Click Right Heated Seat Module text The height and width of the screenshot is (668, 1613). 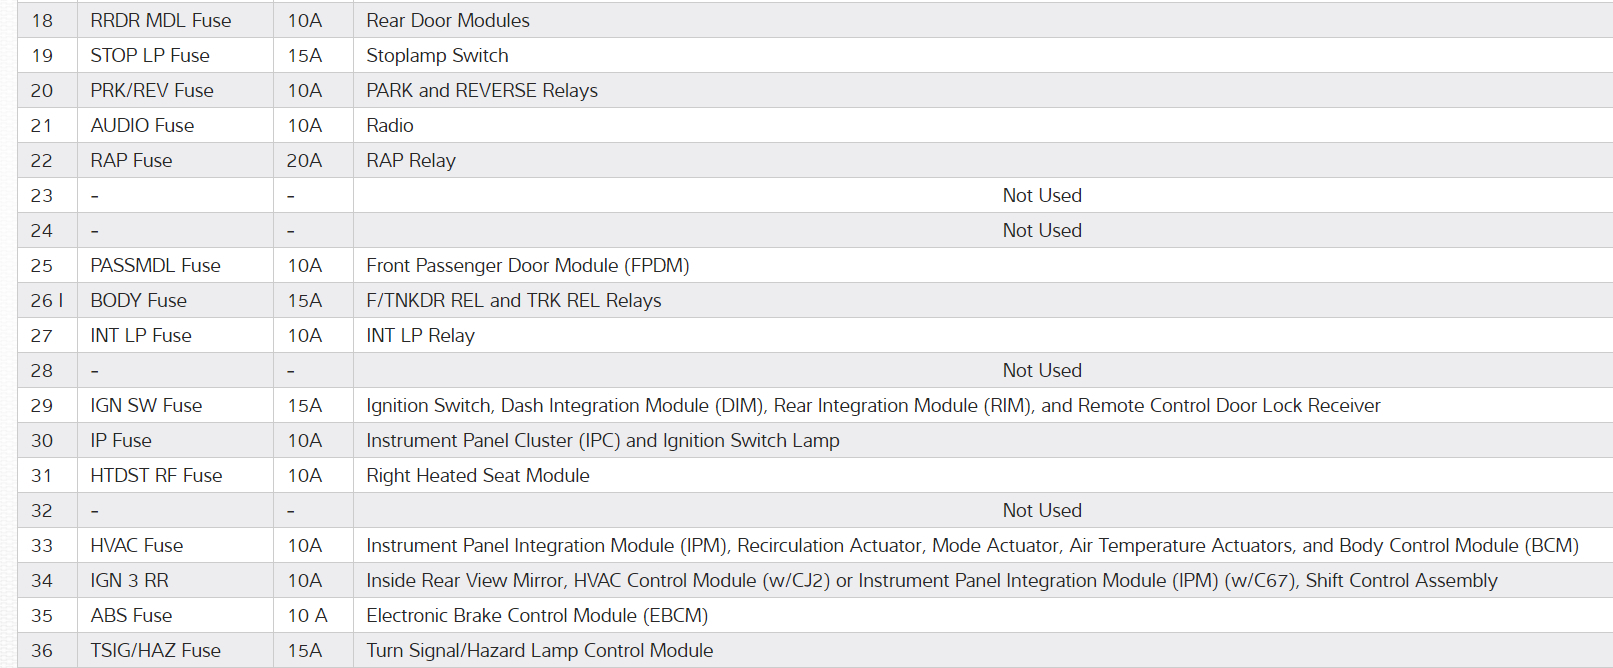[x=478, y=475]
